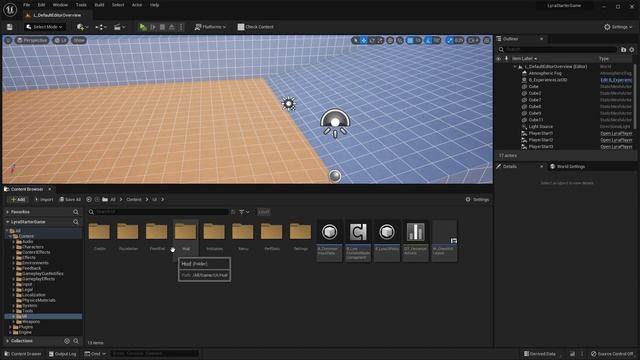Toggle grid snapping in the viewport
Viewport: 640px width, 360px height.
coord(410,40)
